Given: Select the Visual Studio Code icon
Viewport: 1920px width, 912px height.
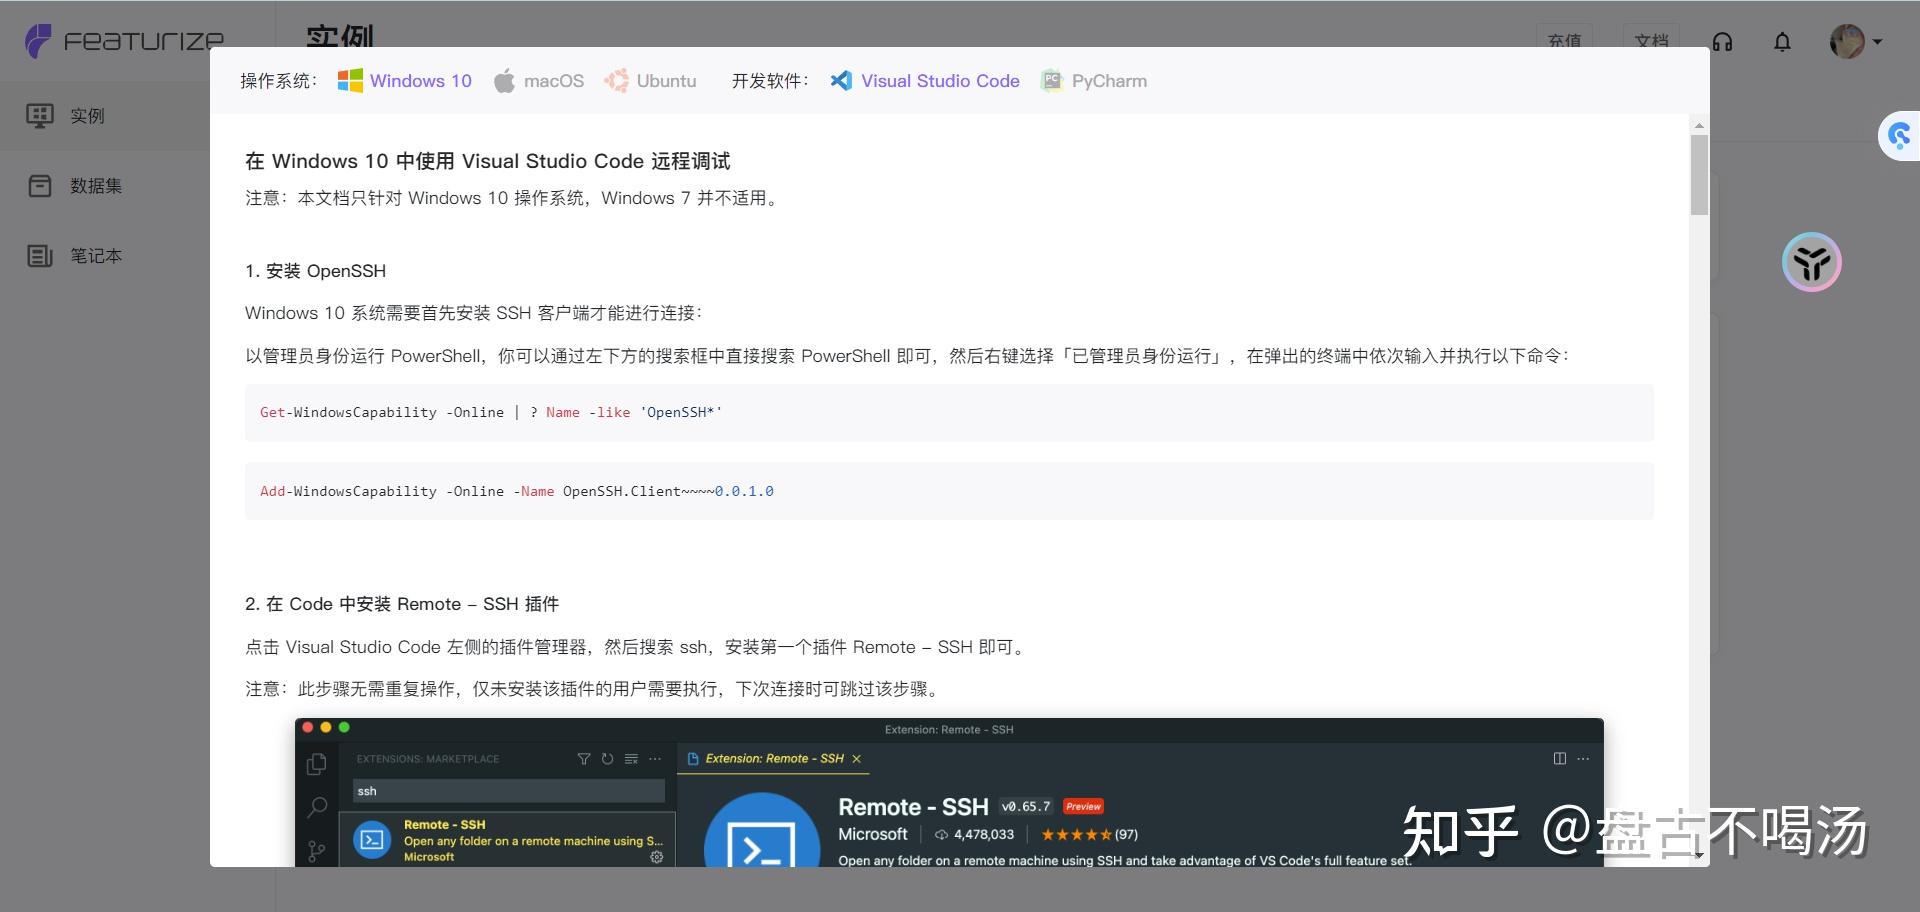Looking at the screenshot, I should point(843,80).
